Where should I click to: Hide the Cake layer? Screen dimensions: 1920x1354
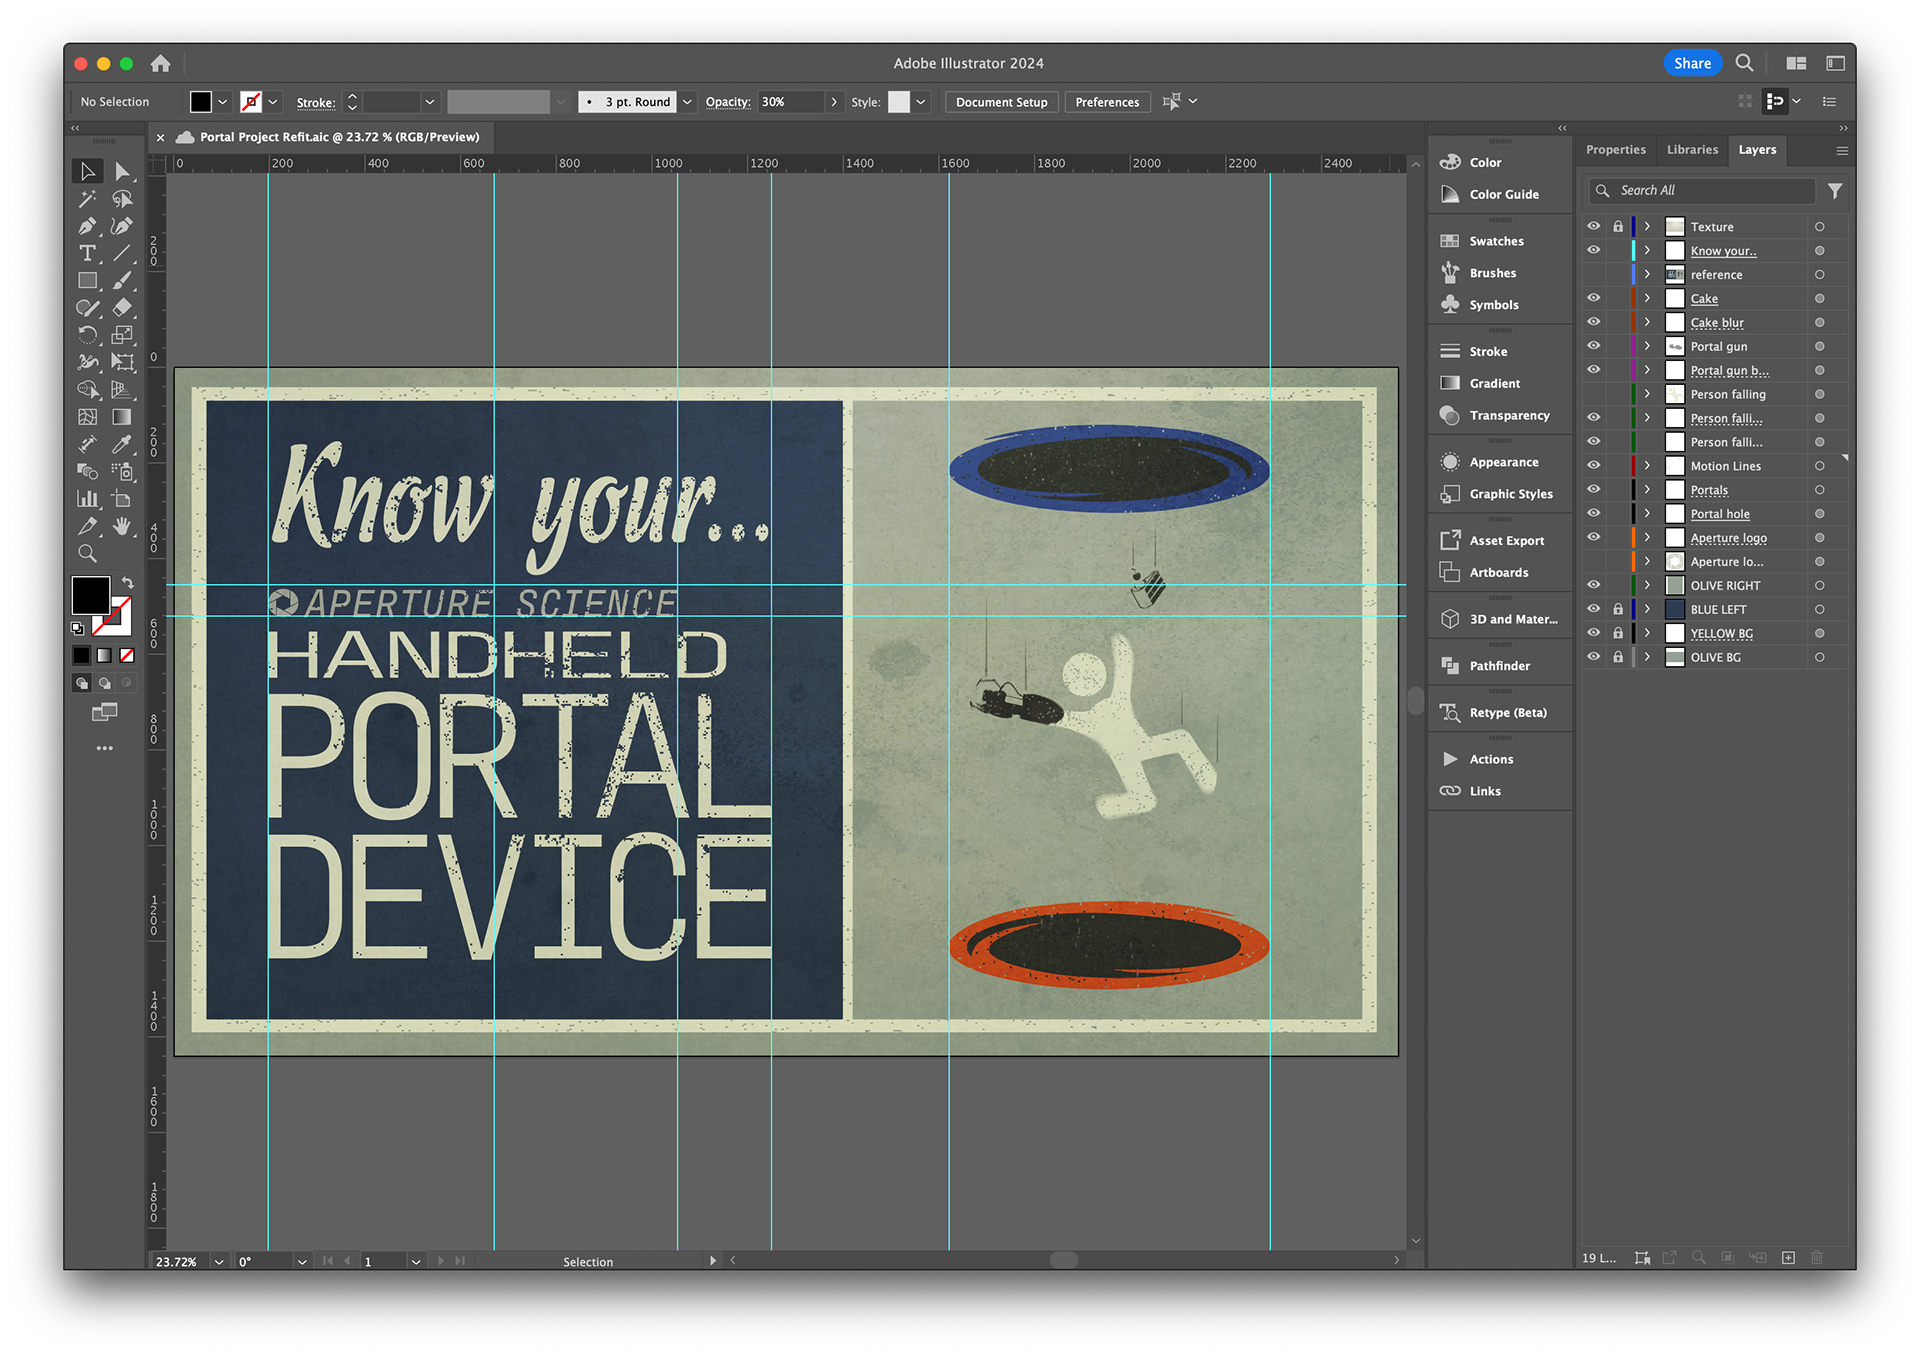tap(1594, 298)
